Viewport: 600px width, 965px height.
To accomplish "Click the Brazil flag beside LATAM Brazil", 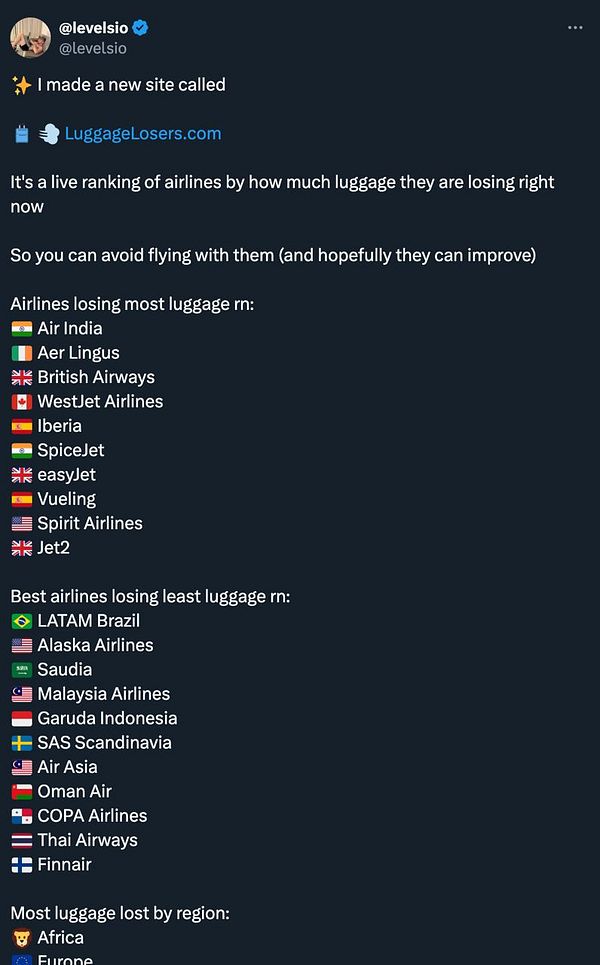I will click(21, 621).
